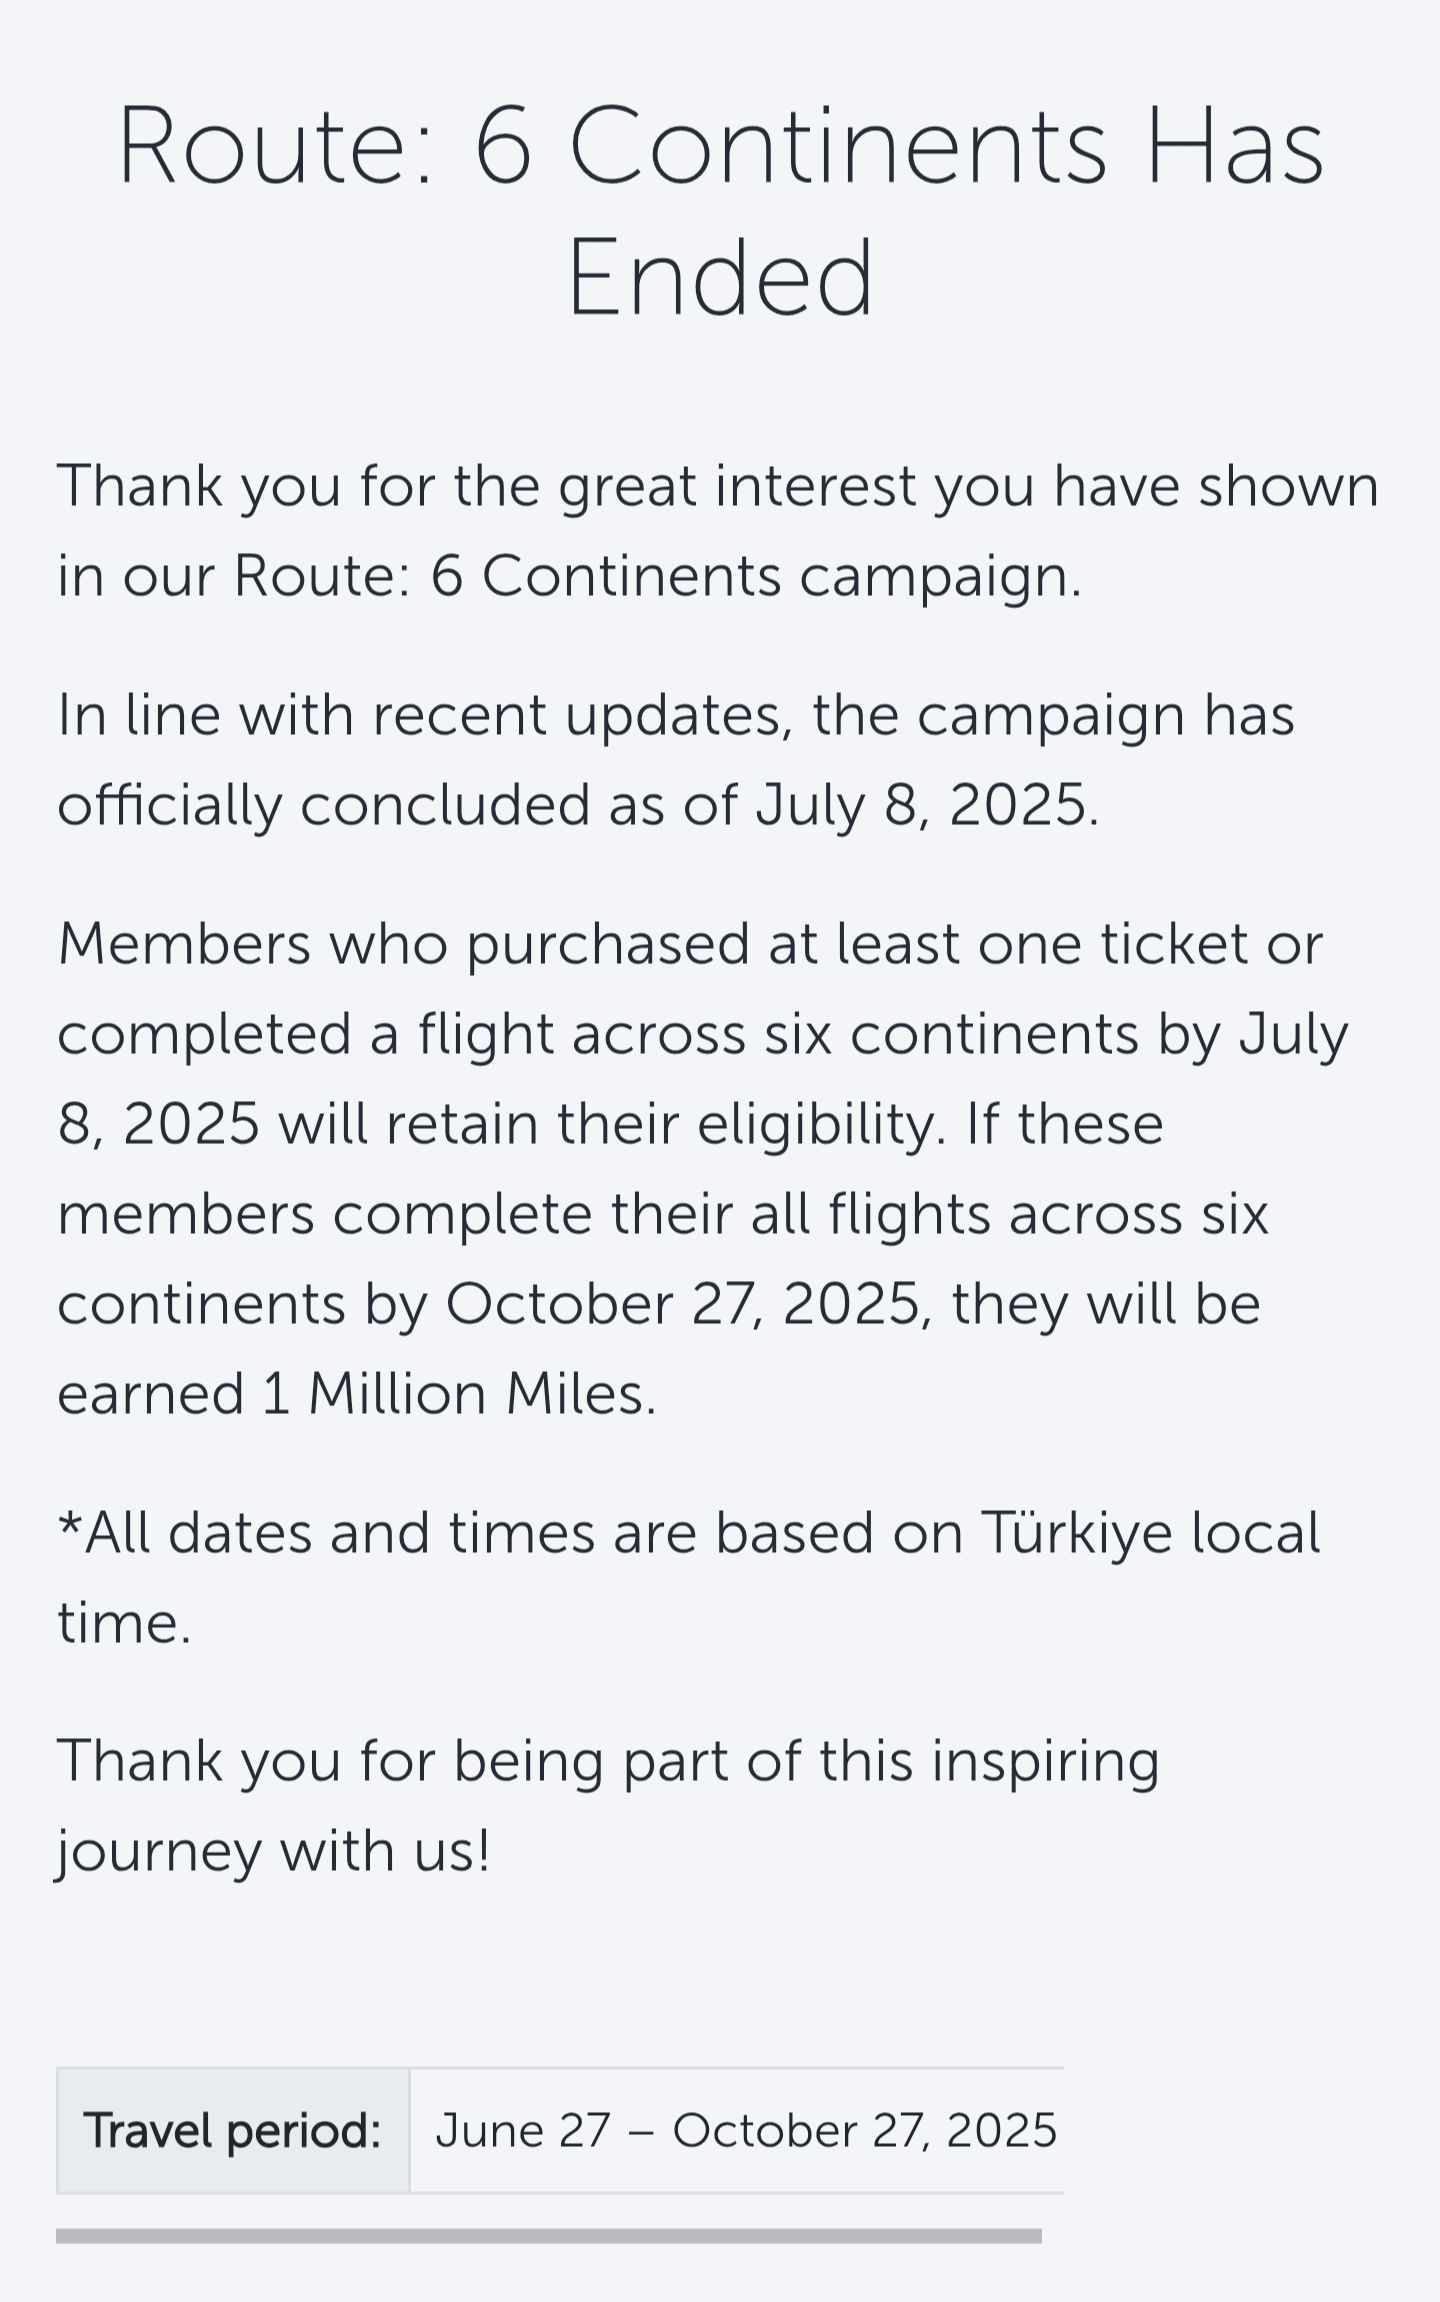Tap "October 27, 2025" in the eligibility paragraph

[682, 1305]
